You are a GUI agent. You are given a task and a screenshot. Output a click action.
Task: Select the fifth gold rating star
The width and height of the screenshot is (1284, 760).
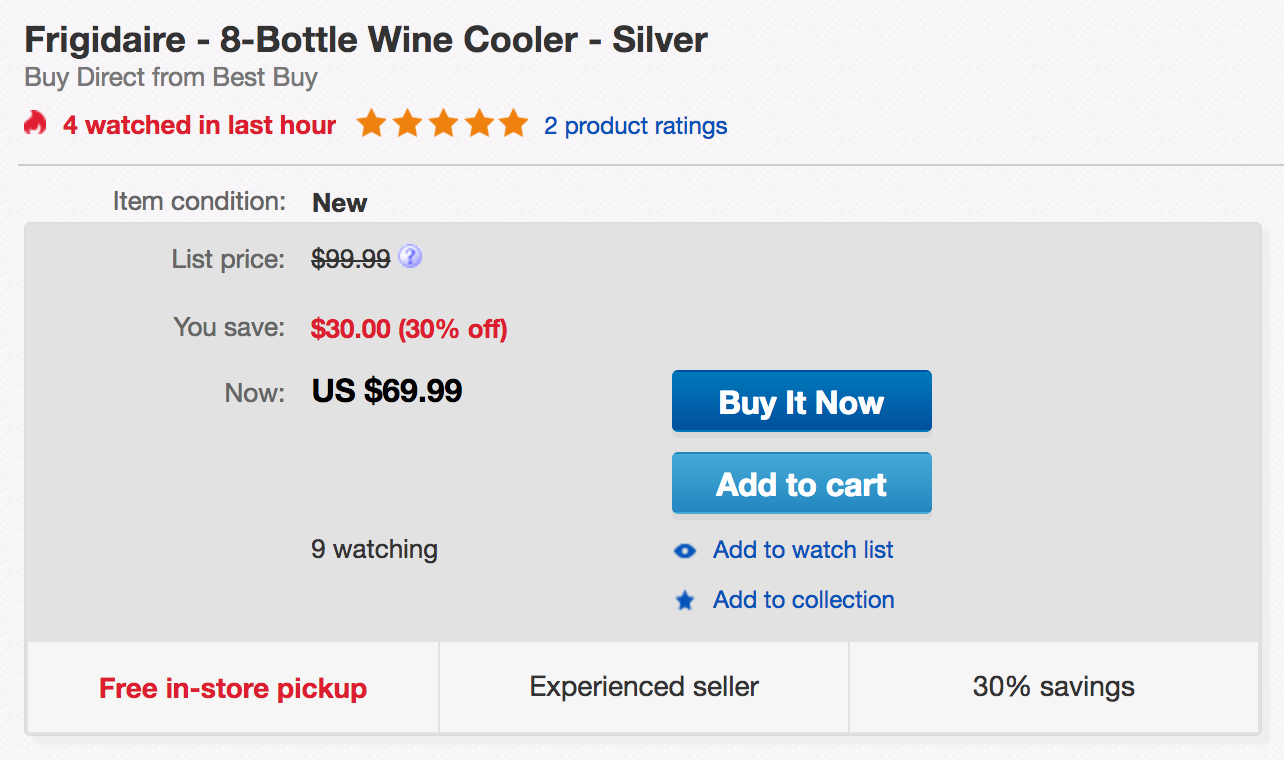coord(514,123)
